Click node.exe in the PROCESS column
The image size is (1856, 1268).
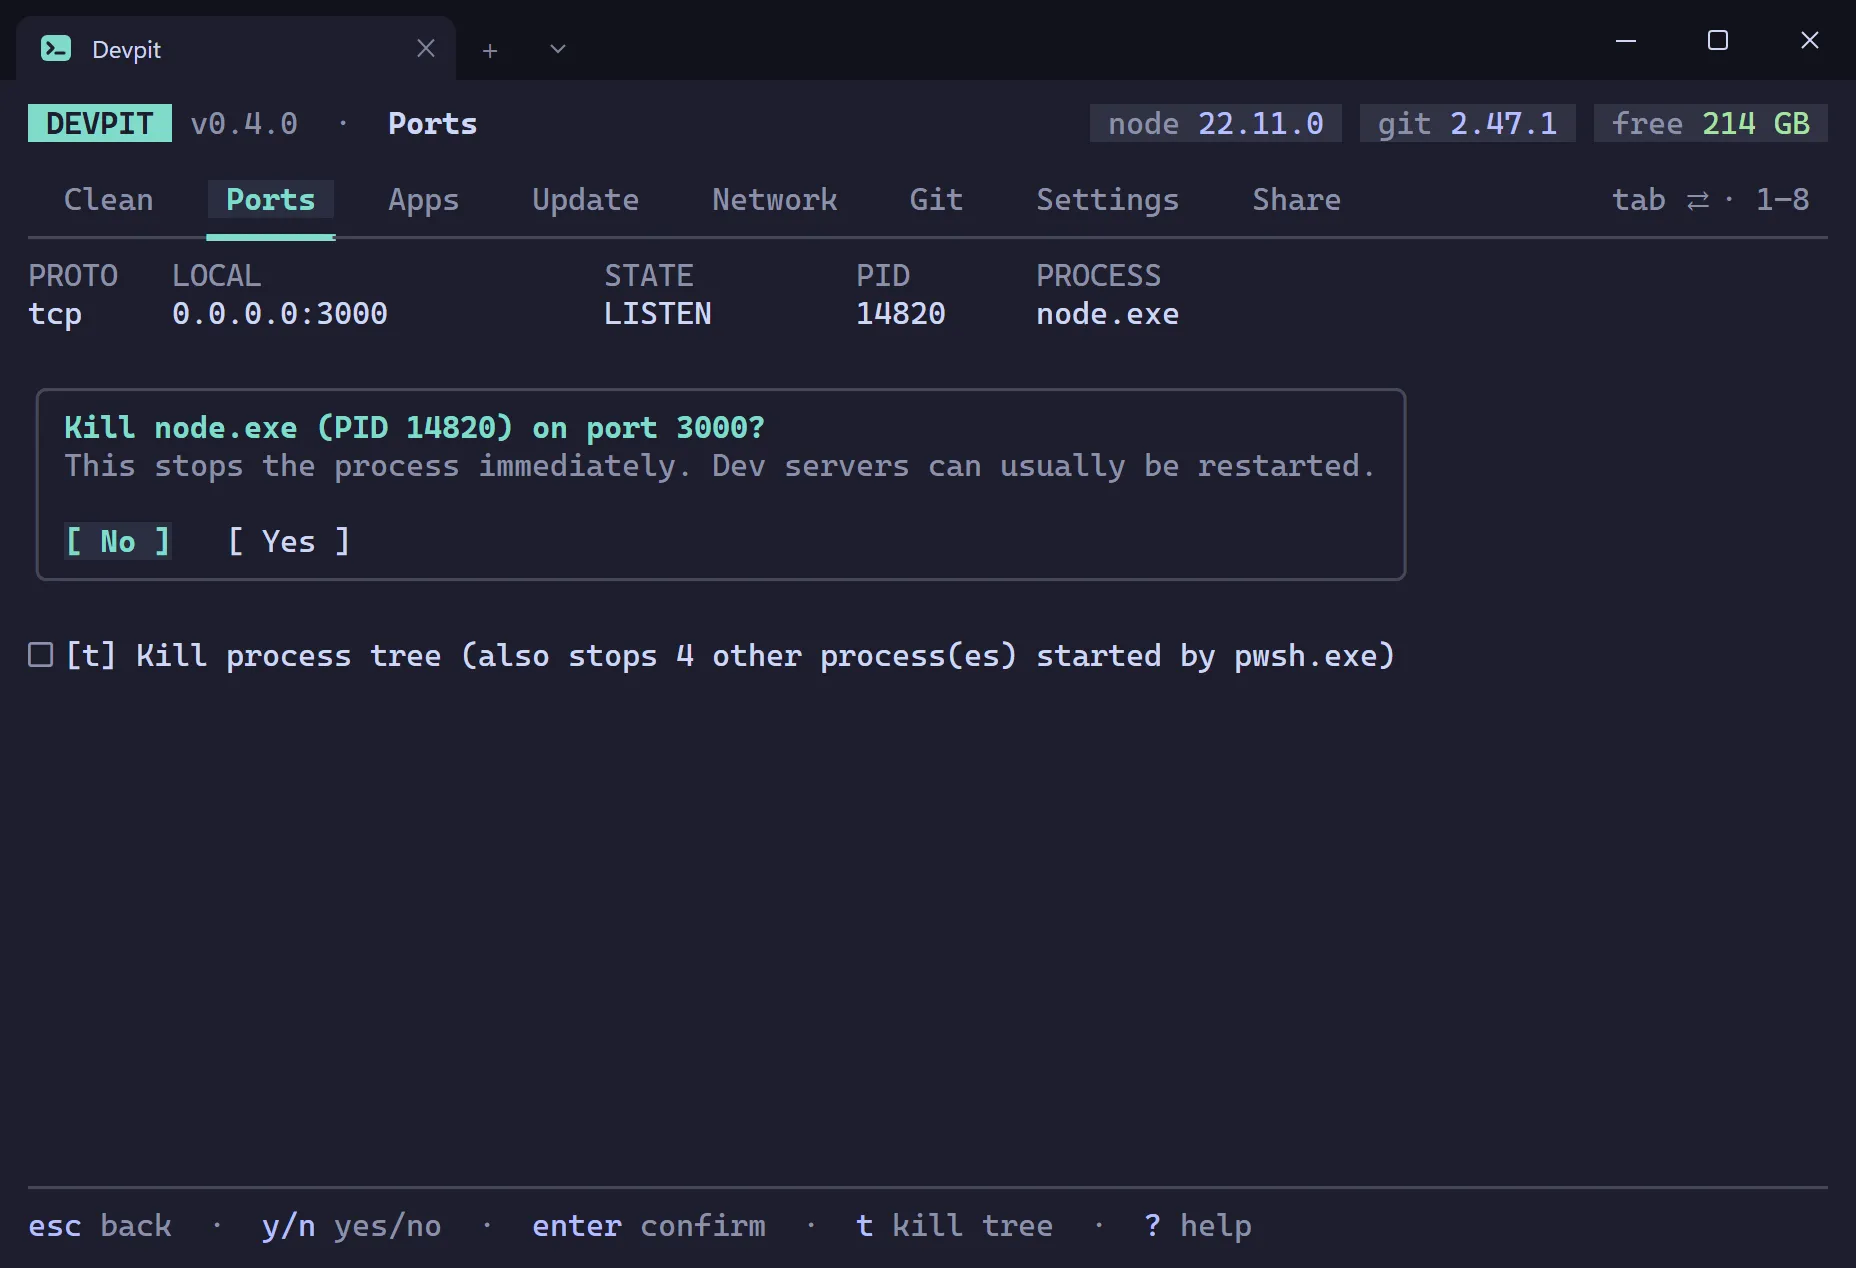point(1108,314)
